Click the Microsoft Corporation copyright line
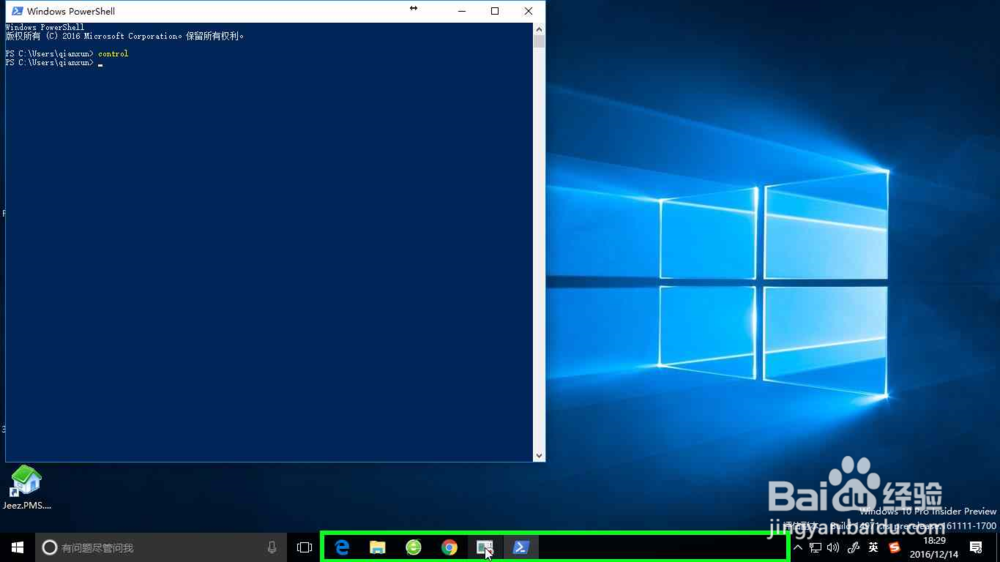 click(x=125, y=36)
